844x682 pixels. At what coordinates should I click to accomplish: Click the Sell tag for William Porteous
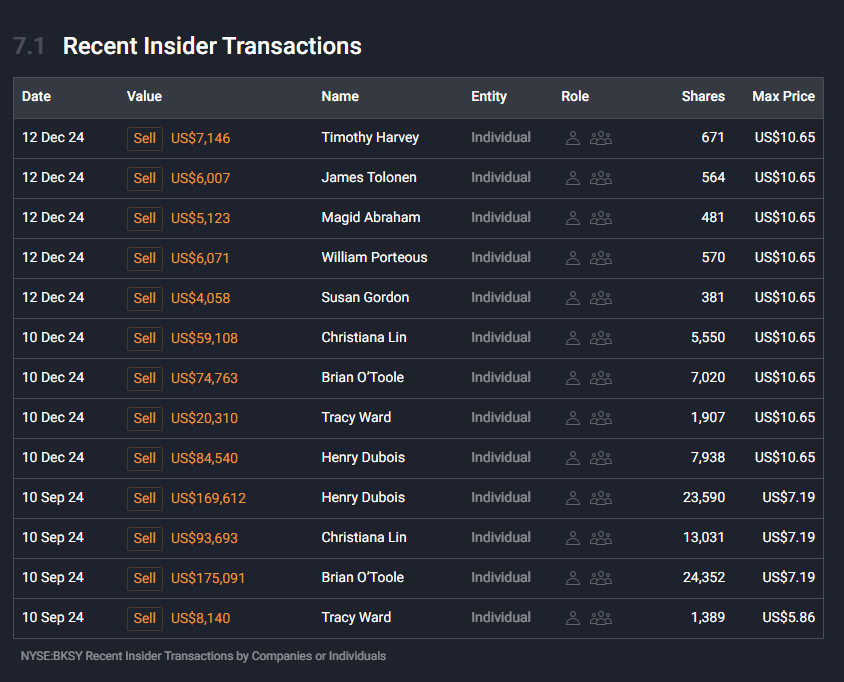pos(145,258)
